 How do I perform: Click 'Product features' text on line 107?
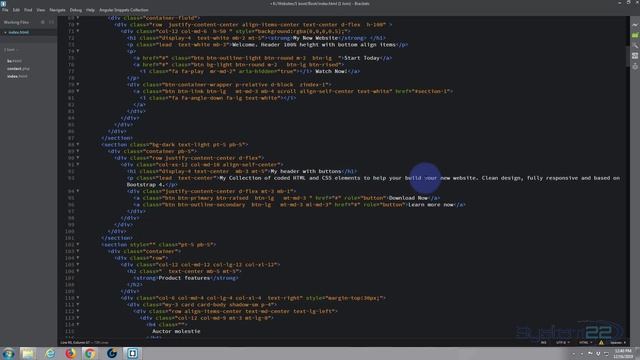coord(184,278)
